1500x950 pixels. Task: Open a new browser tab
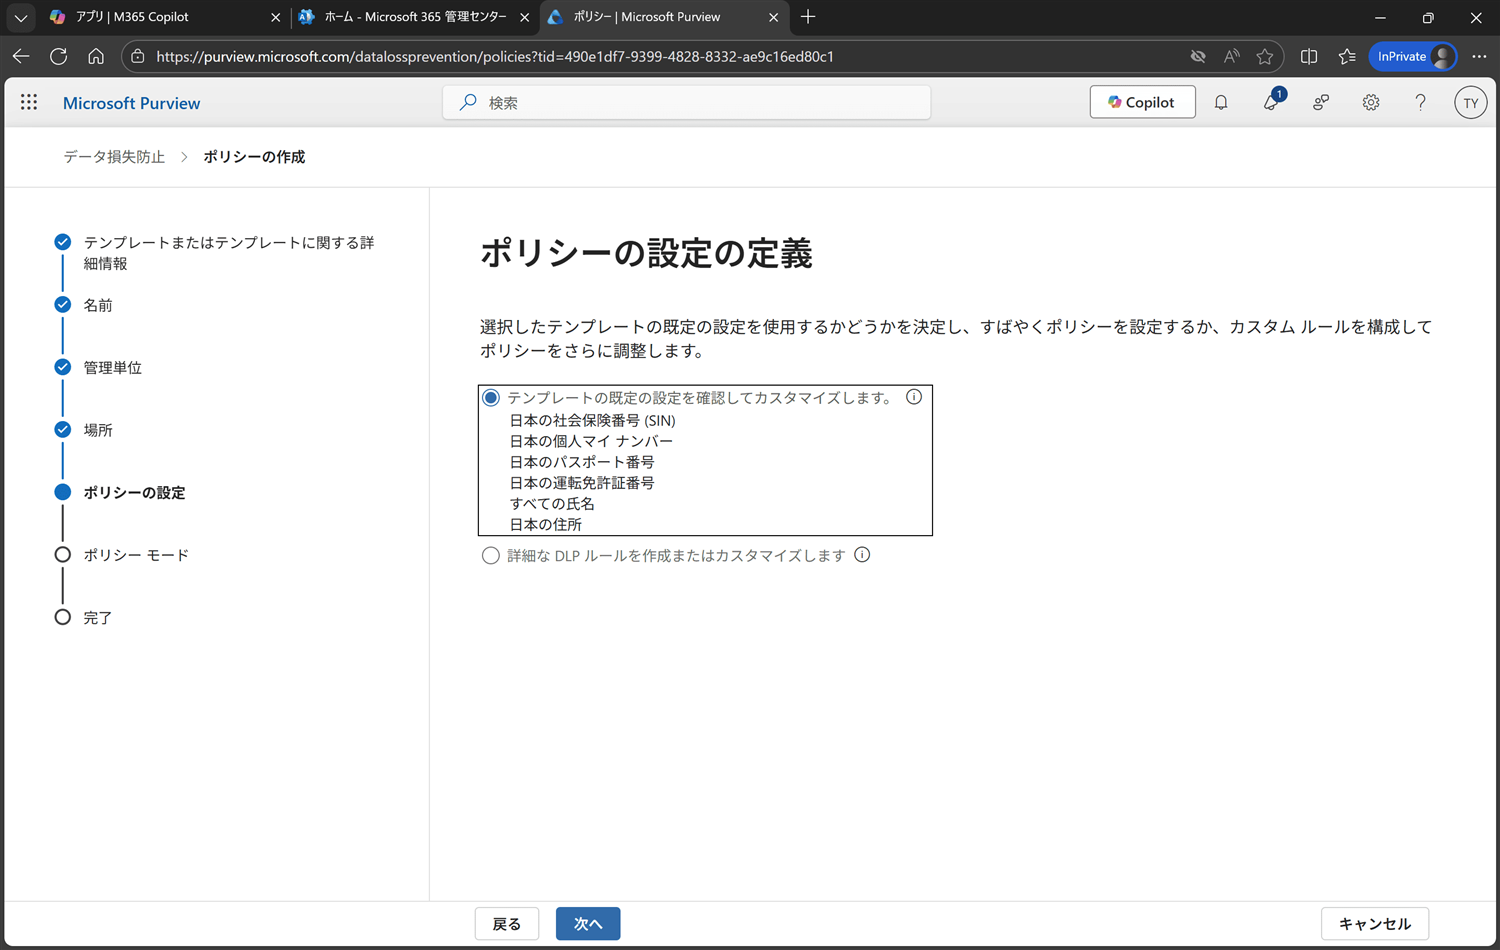tap(808, 17)
